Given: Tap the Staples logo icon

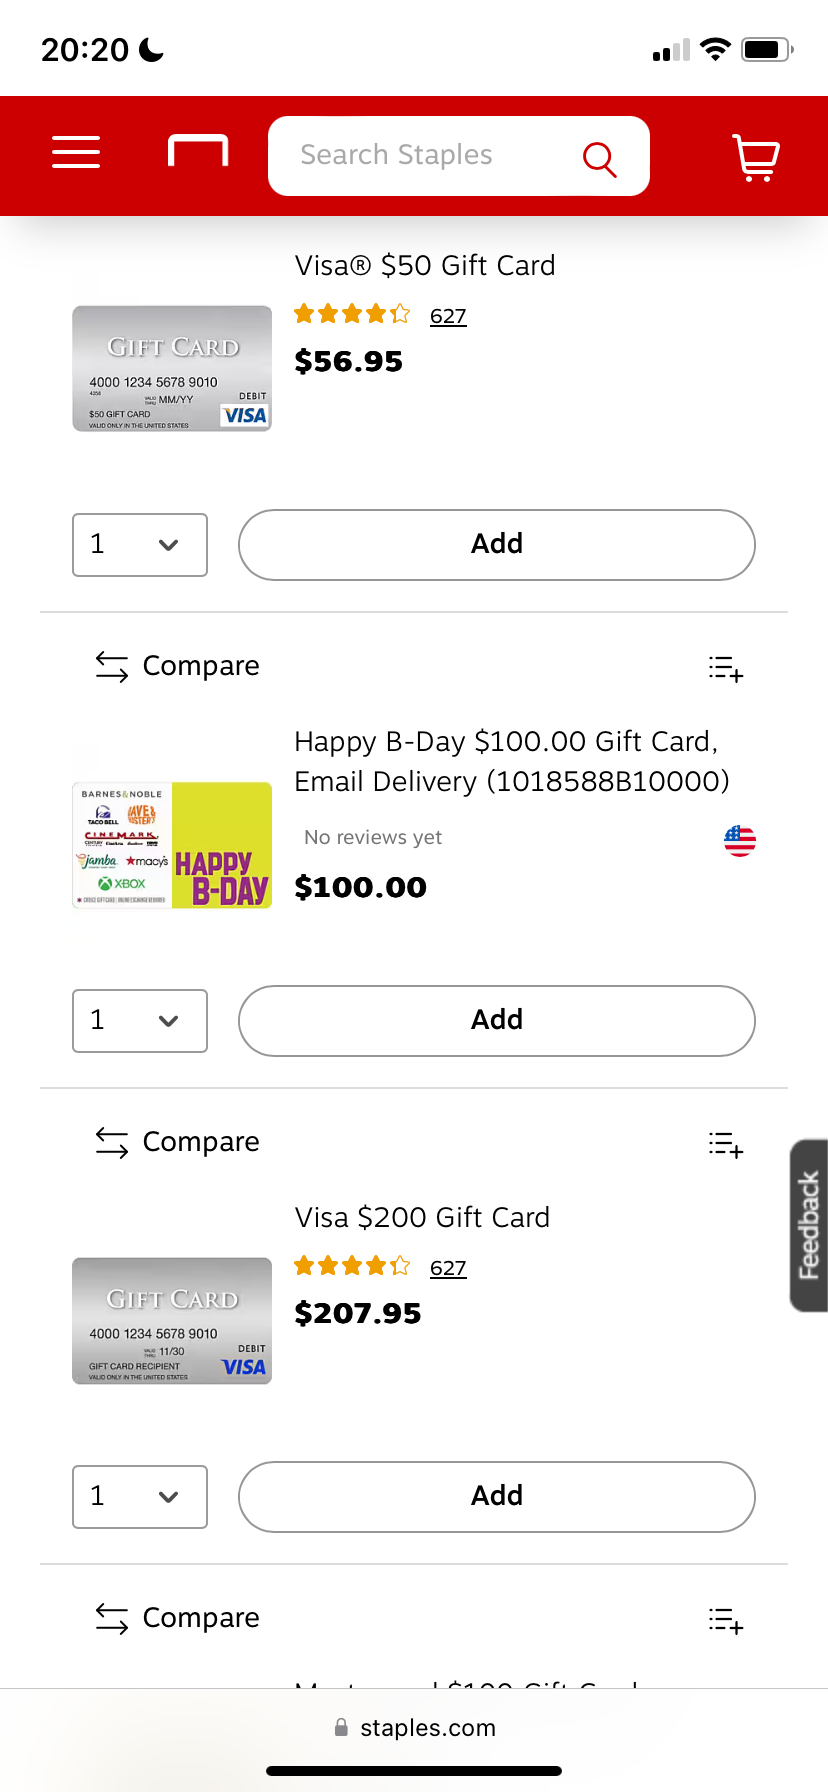Looking at the screenshot, I should tap(198, 151).
